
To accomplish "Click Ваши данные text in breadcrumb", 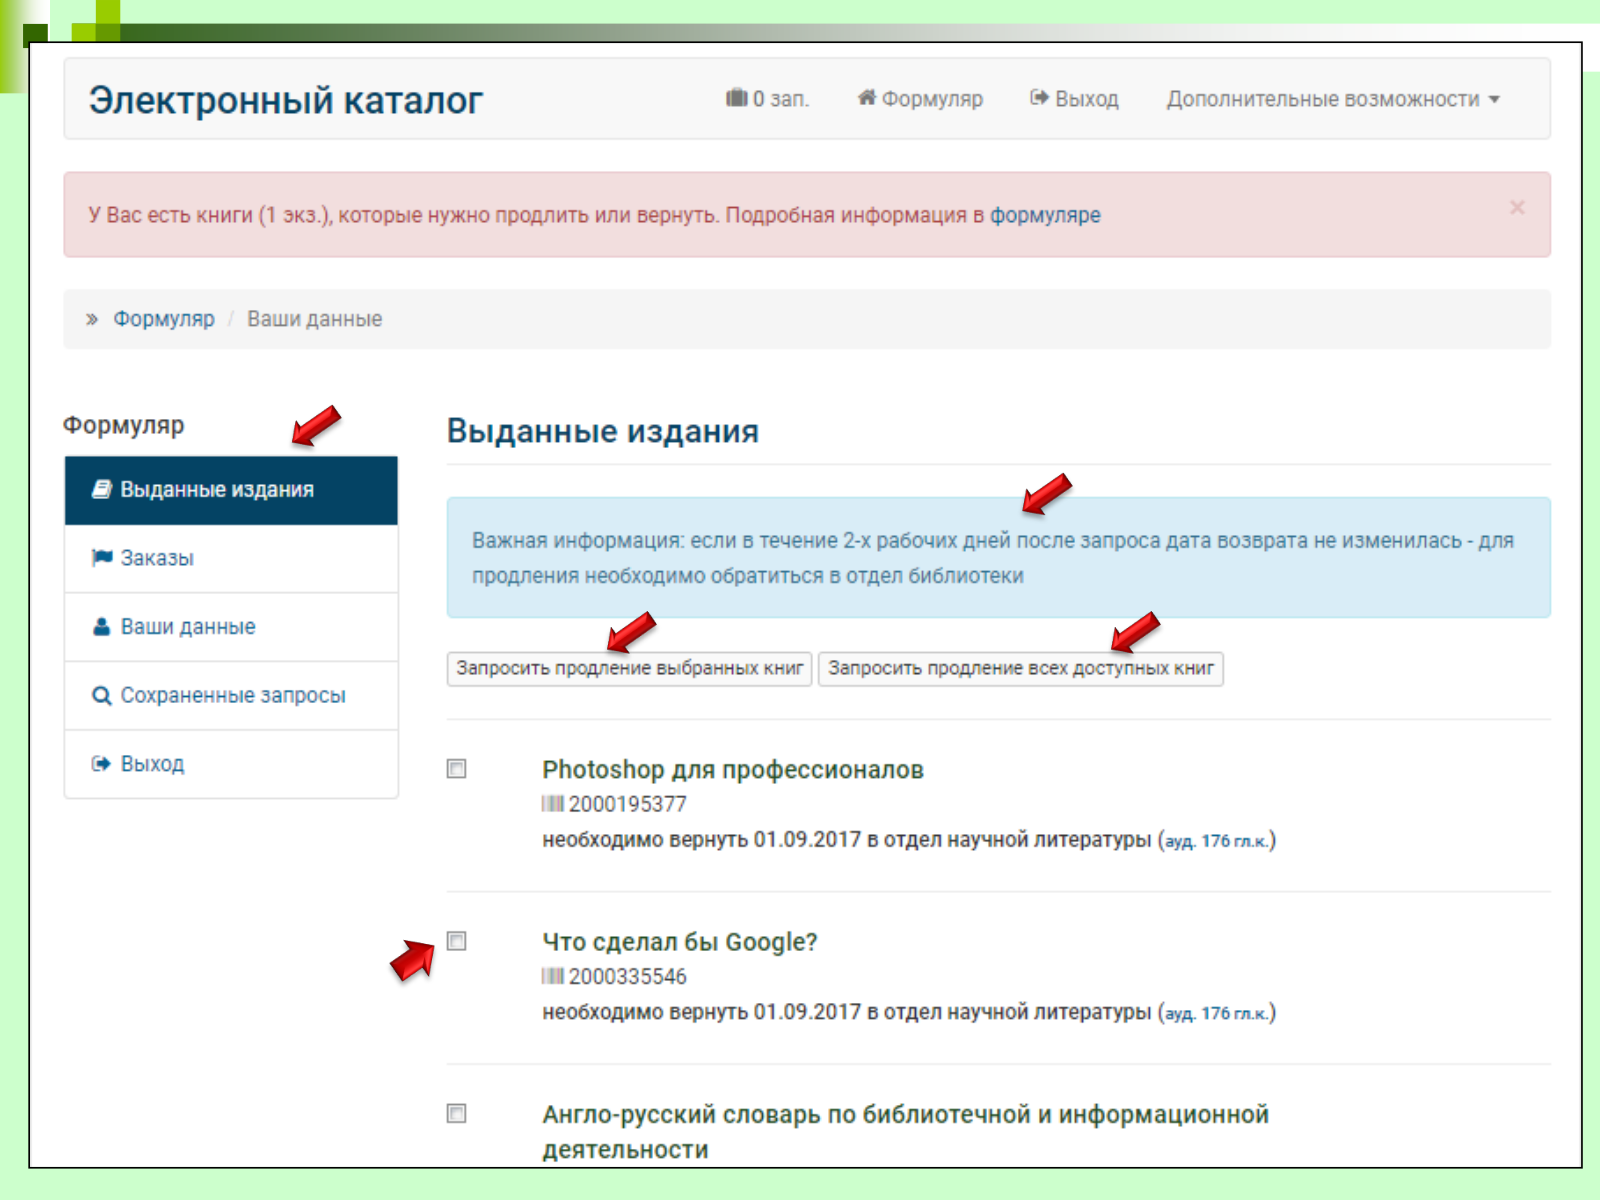I will coord(314,319).
